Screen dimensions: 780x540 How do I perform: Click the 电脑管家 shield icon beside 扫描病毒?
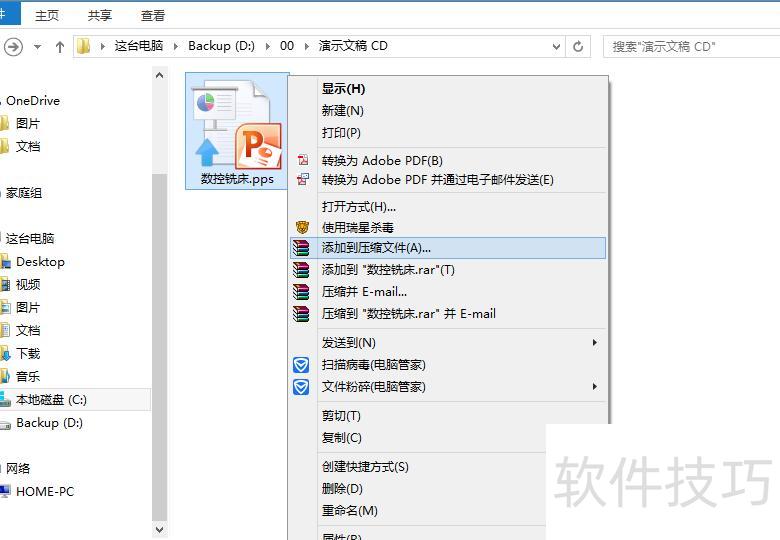301,365
